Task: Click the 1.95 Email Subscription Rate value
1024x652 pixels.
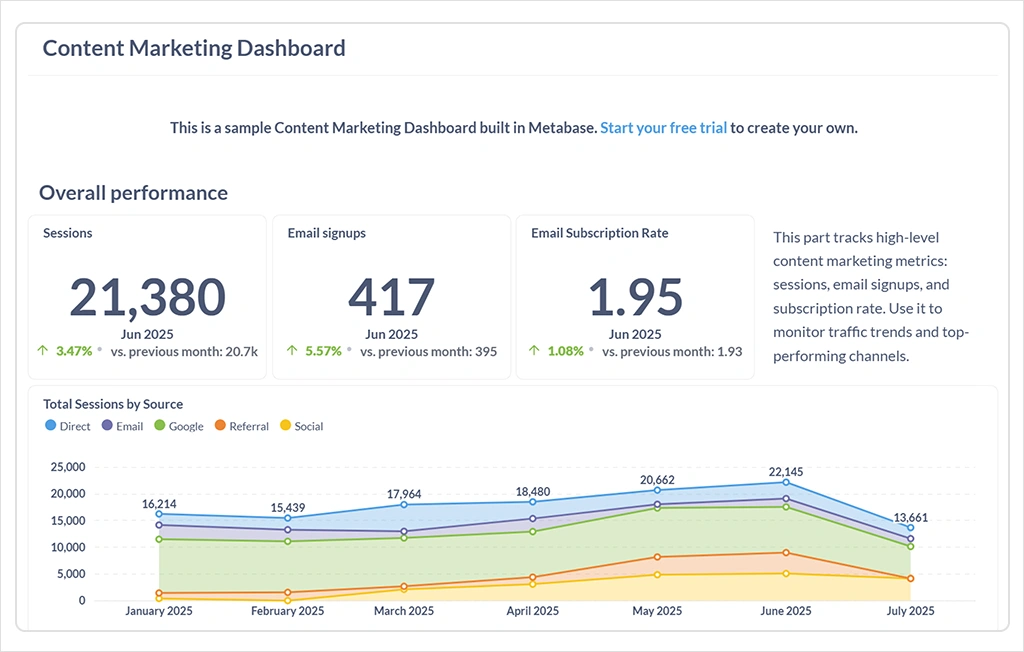Action: coord(634,297)
